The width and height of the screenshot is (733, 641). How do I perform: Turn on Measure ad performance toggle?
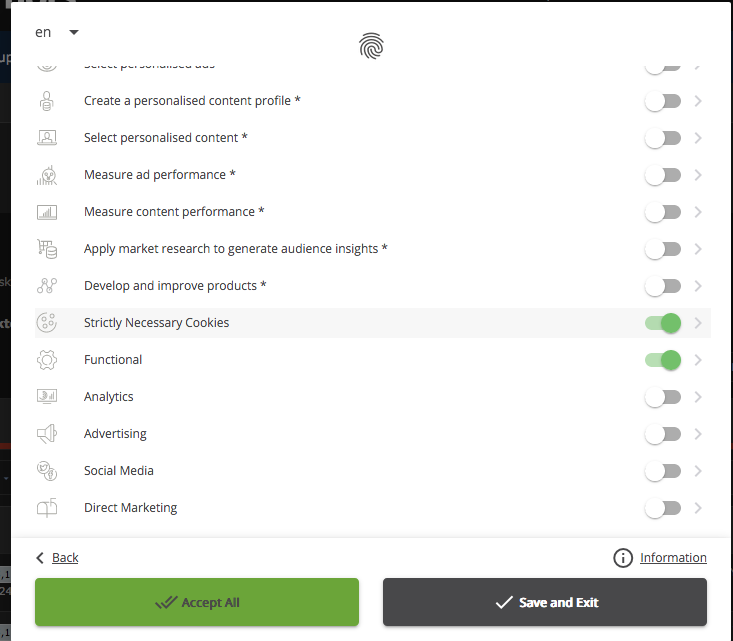click(663, 175)
